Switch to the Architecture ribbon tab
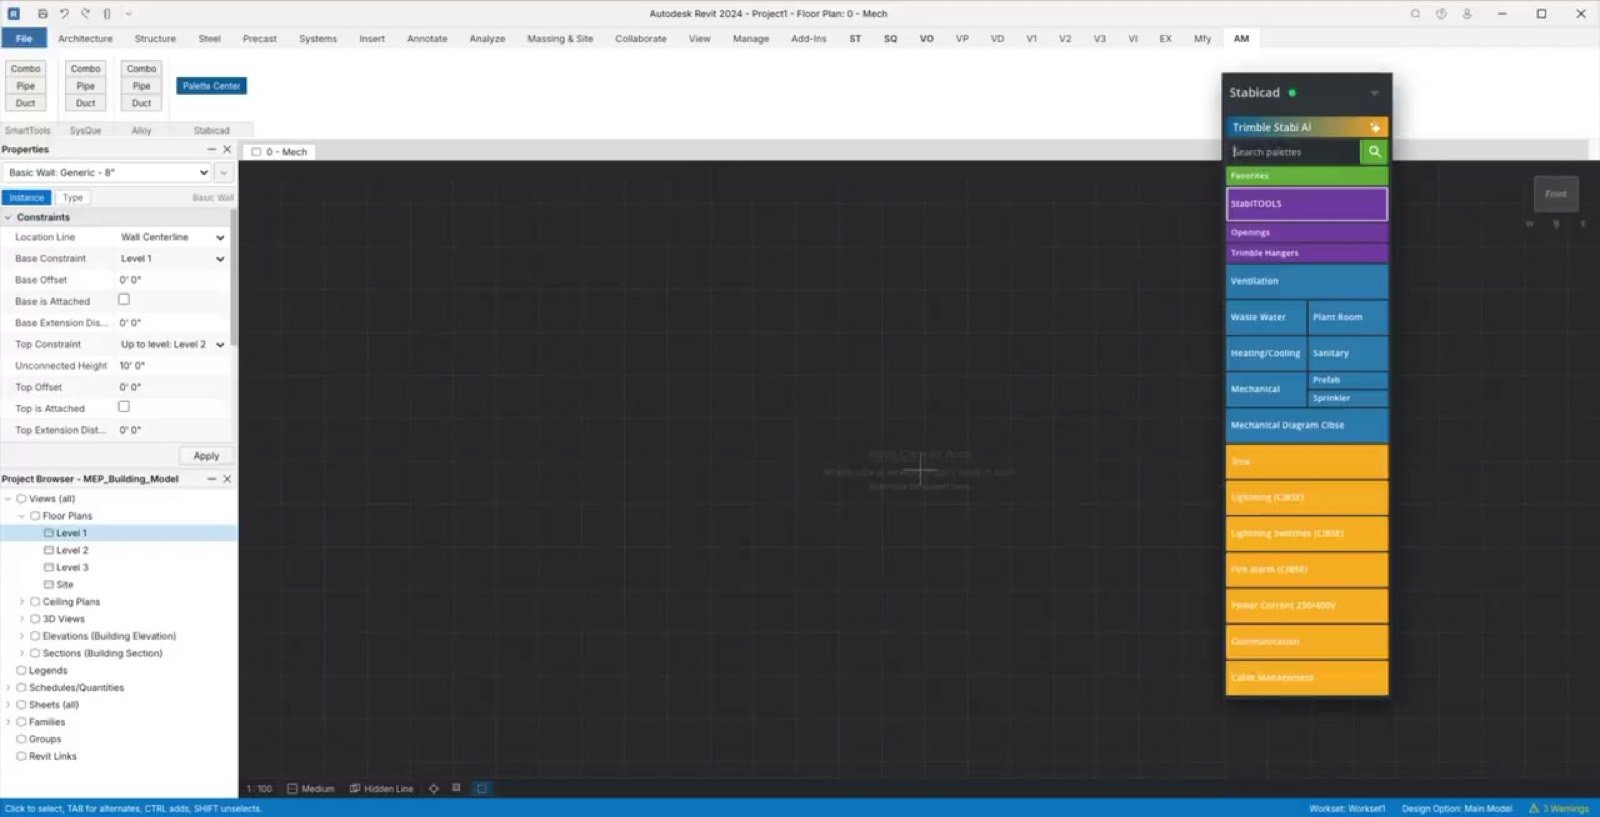1600x817 pixels. pyautogui.click(x=85, y=39)
